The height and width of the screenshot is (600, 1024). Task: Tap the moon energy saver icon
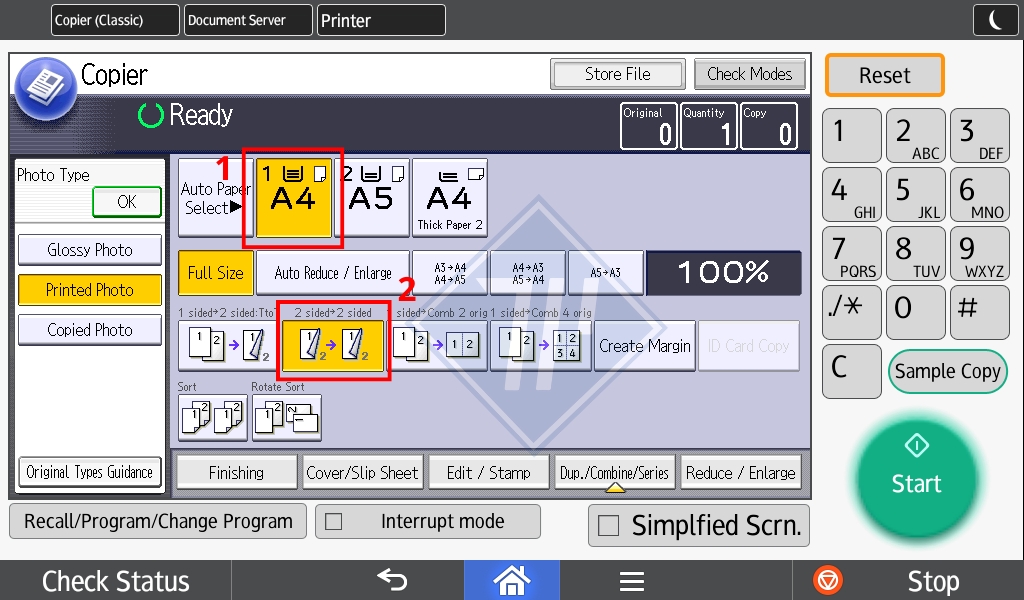(996, 20)
